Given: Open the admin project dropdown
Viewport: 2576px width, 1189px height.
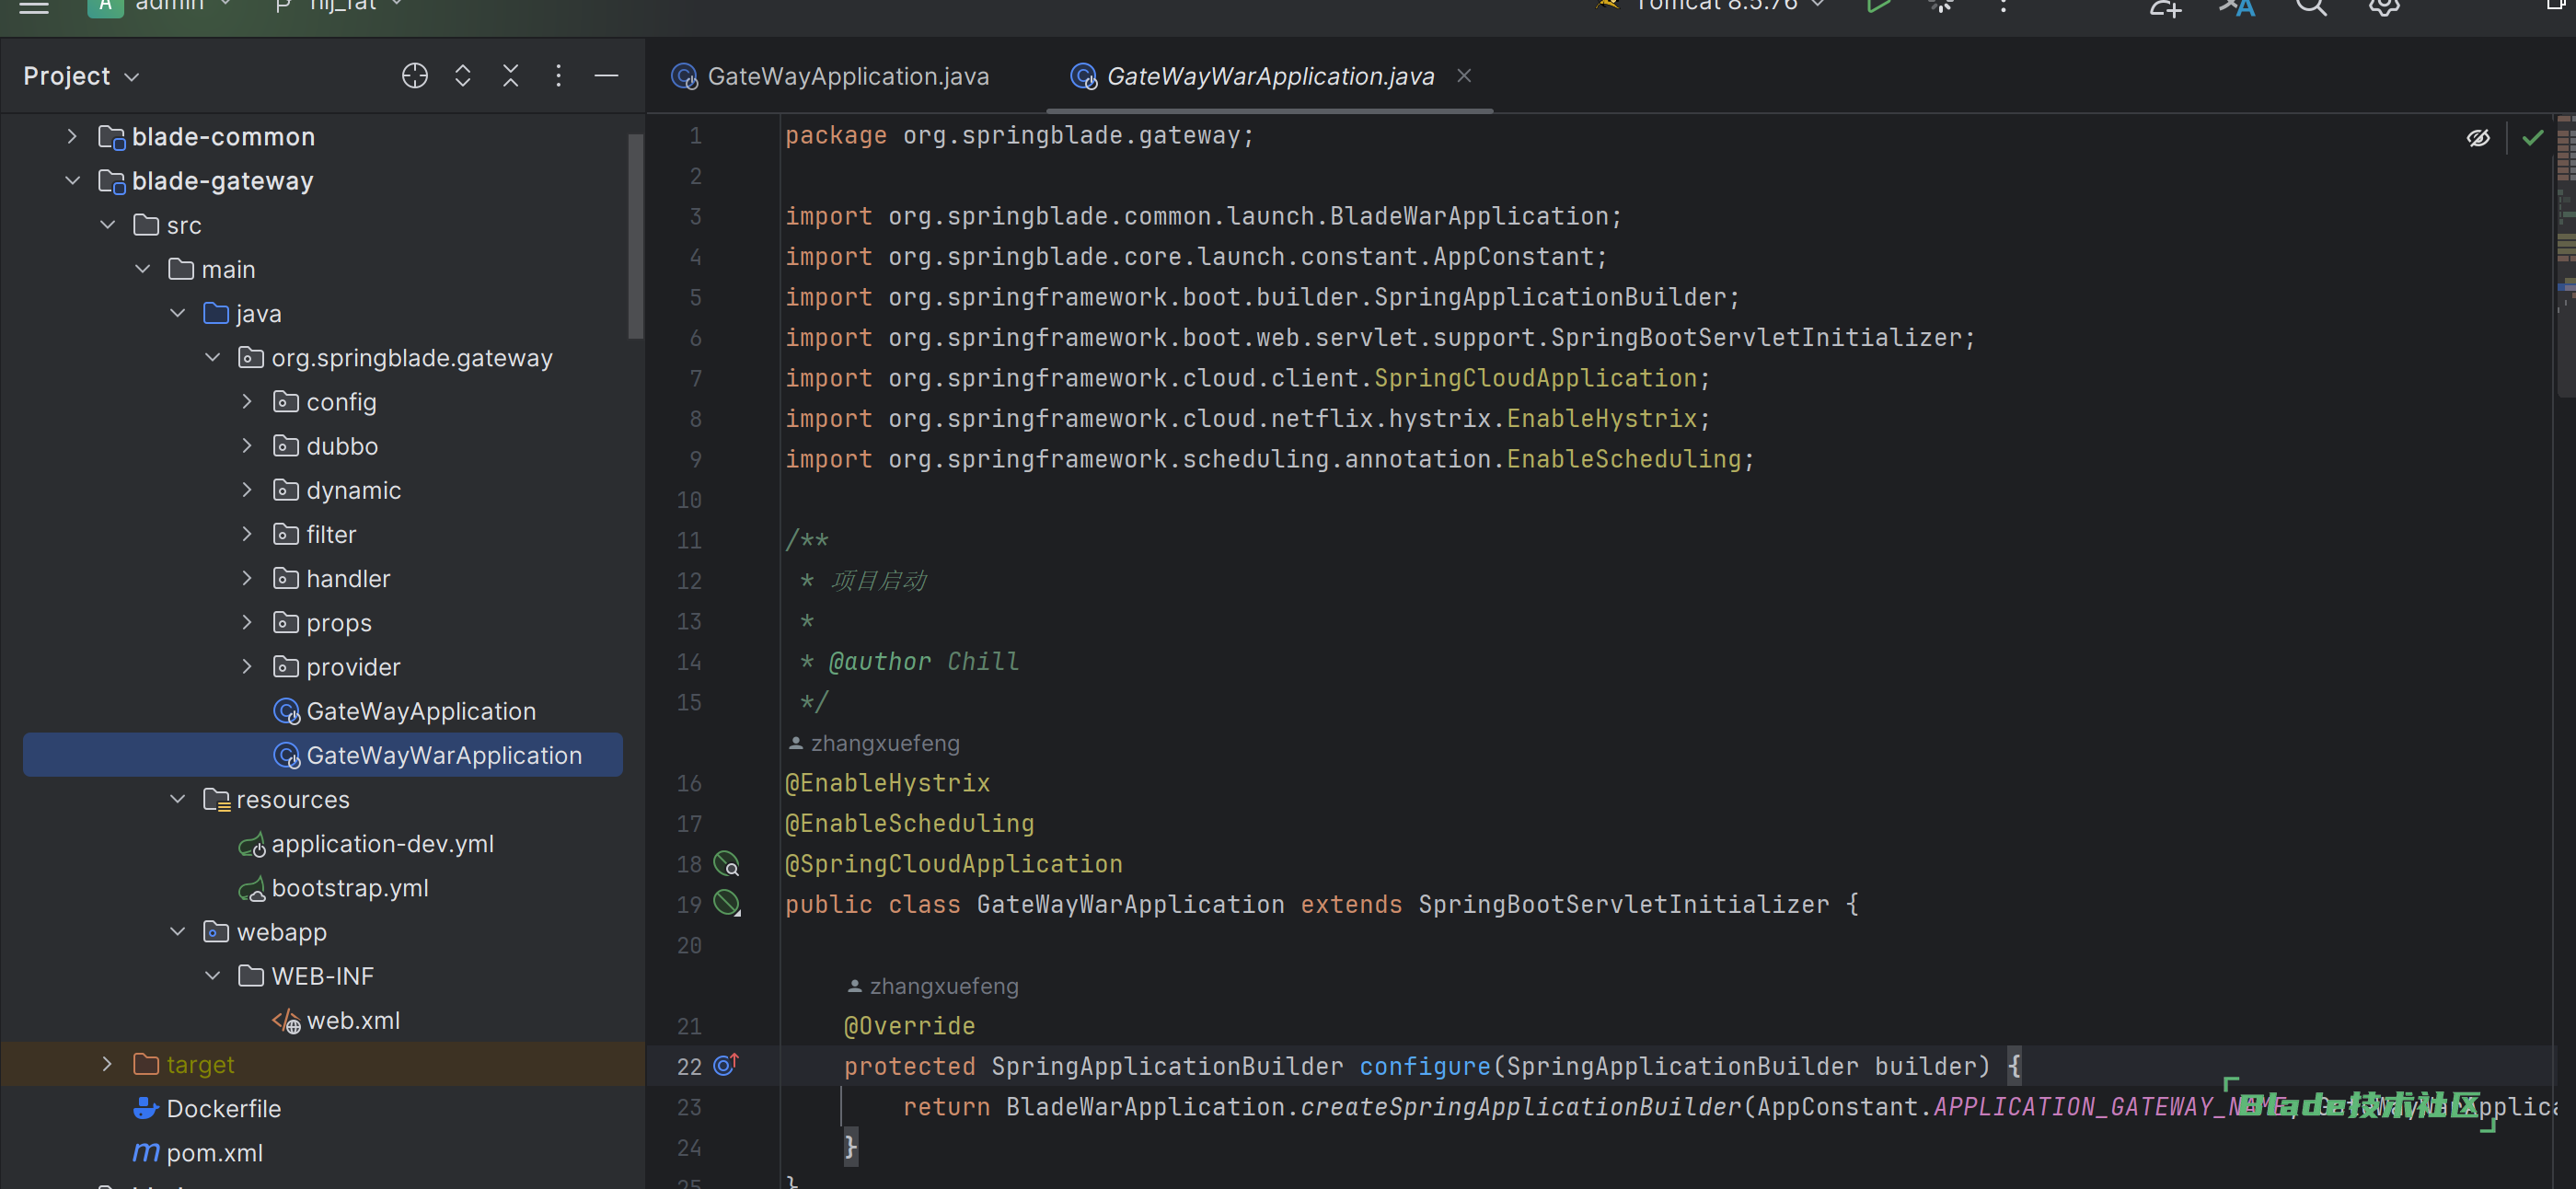Looking at the screenshot, I should click(x=162, y=6).
